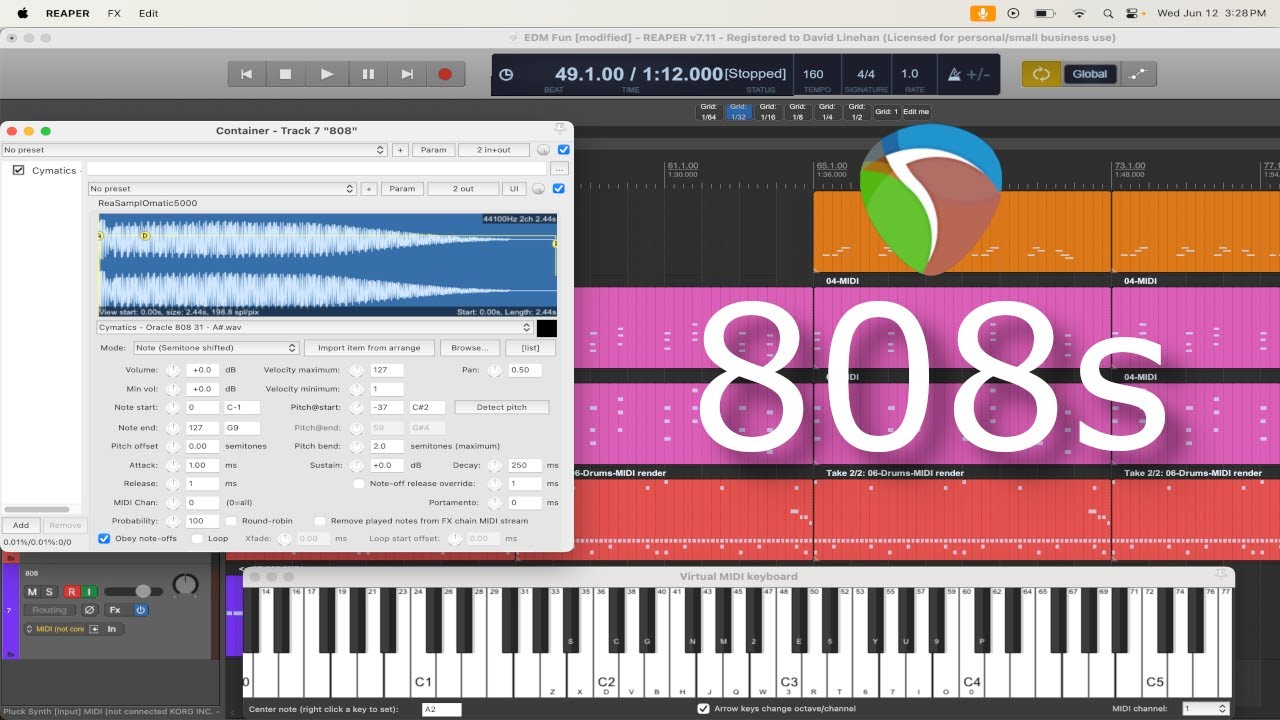
Task: Enable the Round-robin checkbox
Action: (x=231, y=521)
